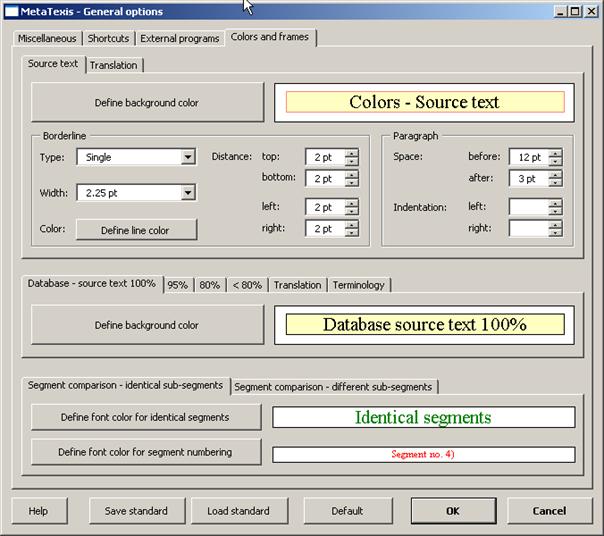The height and width of the screenshot is (536, 604).
Task: Click the Save standard button
Action: [x=136, y=511]
